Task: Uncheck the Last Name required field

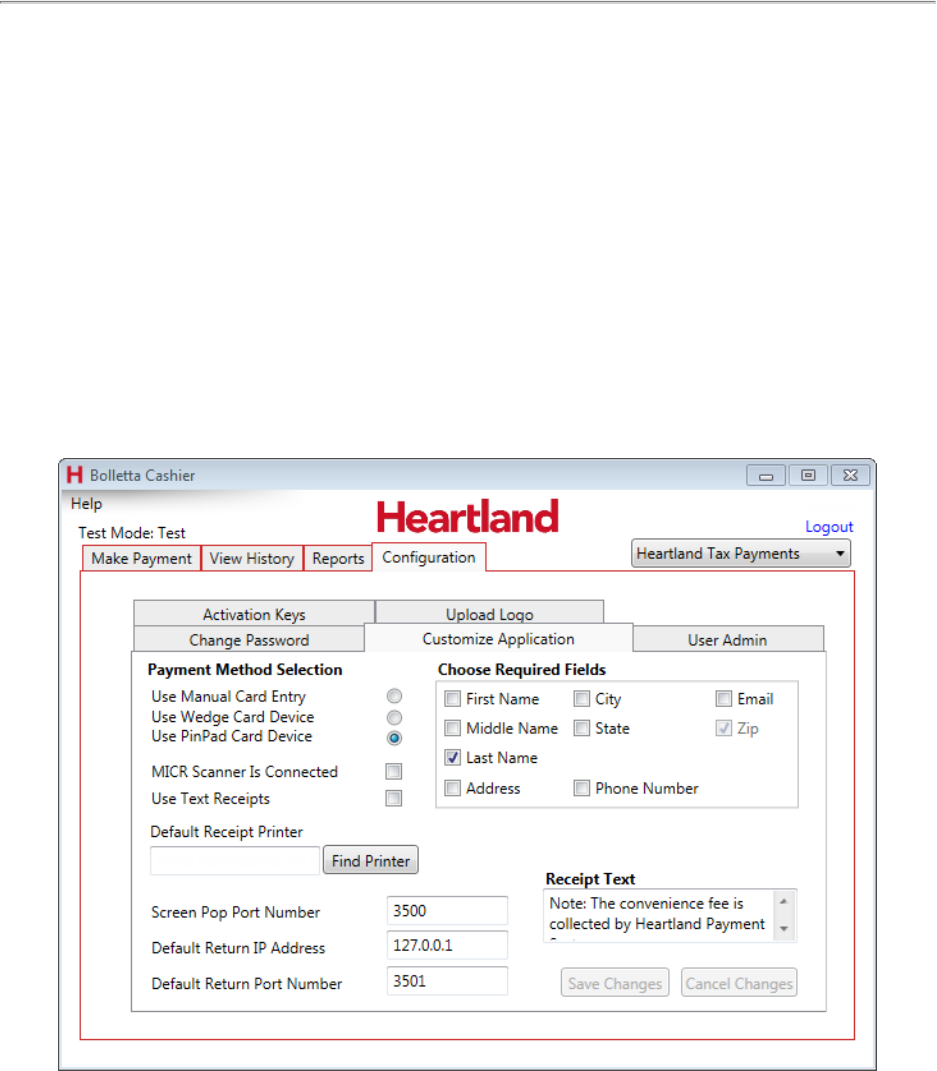Action: (452, 757)
